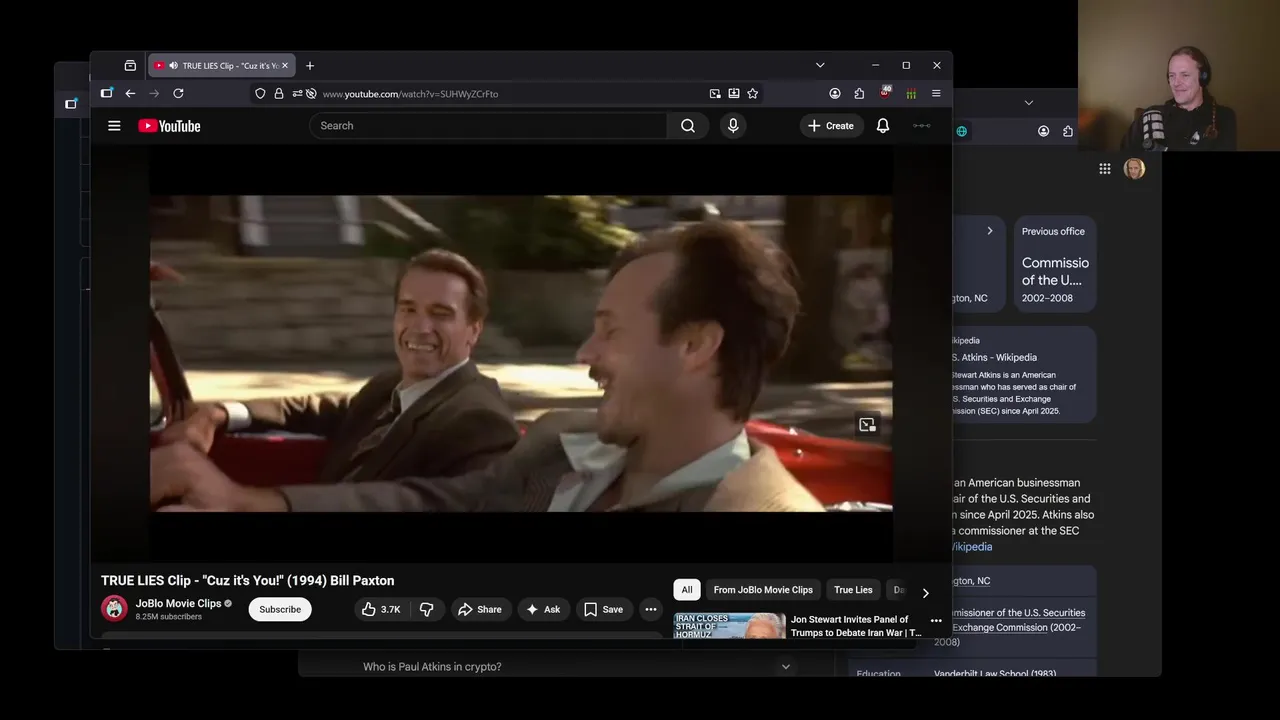Click the site security padlock icon
Viewport: 1280px width, 720px height.
[279, 93]
